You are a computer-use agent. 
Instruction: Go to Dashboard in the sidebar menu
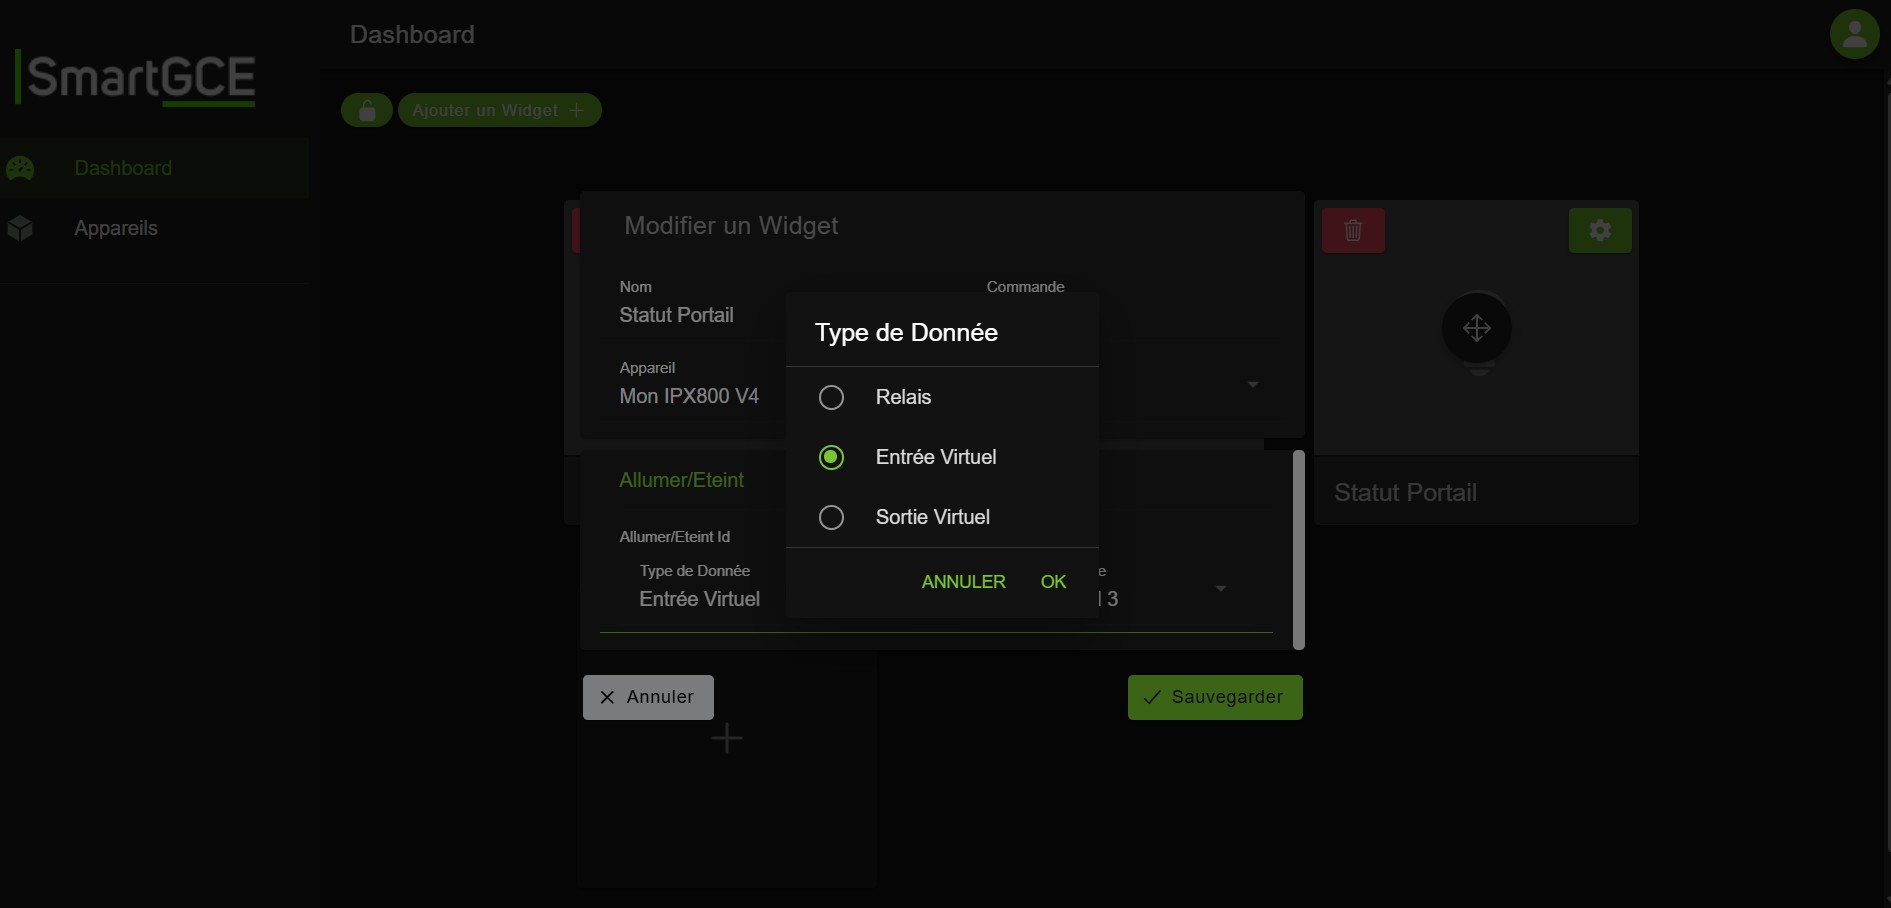click(x=123, y=168)
